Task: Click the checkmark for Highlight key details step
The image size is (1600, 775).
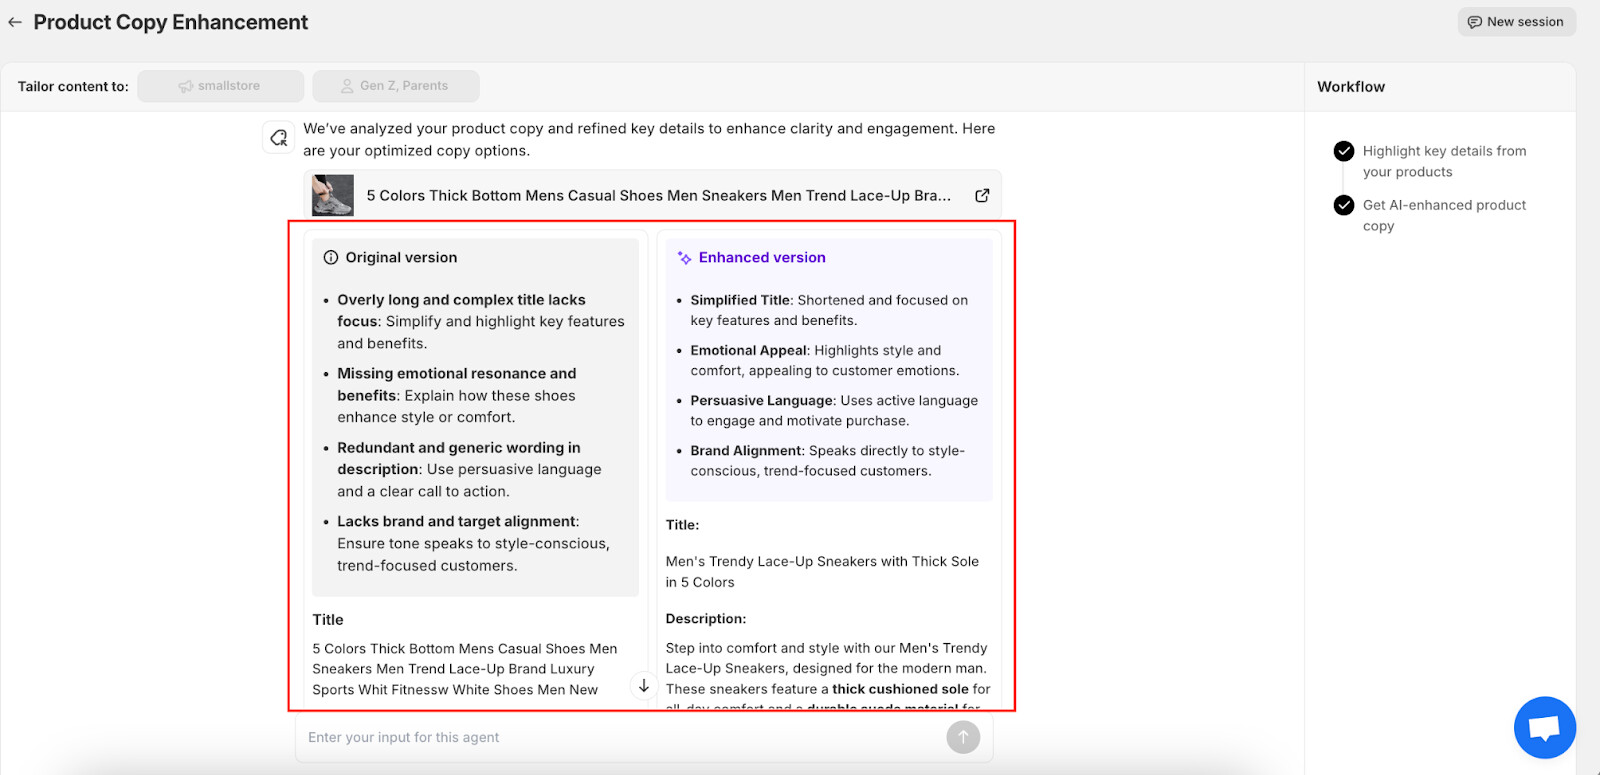Action: coord(1344,151)
